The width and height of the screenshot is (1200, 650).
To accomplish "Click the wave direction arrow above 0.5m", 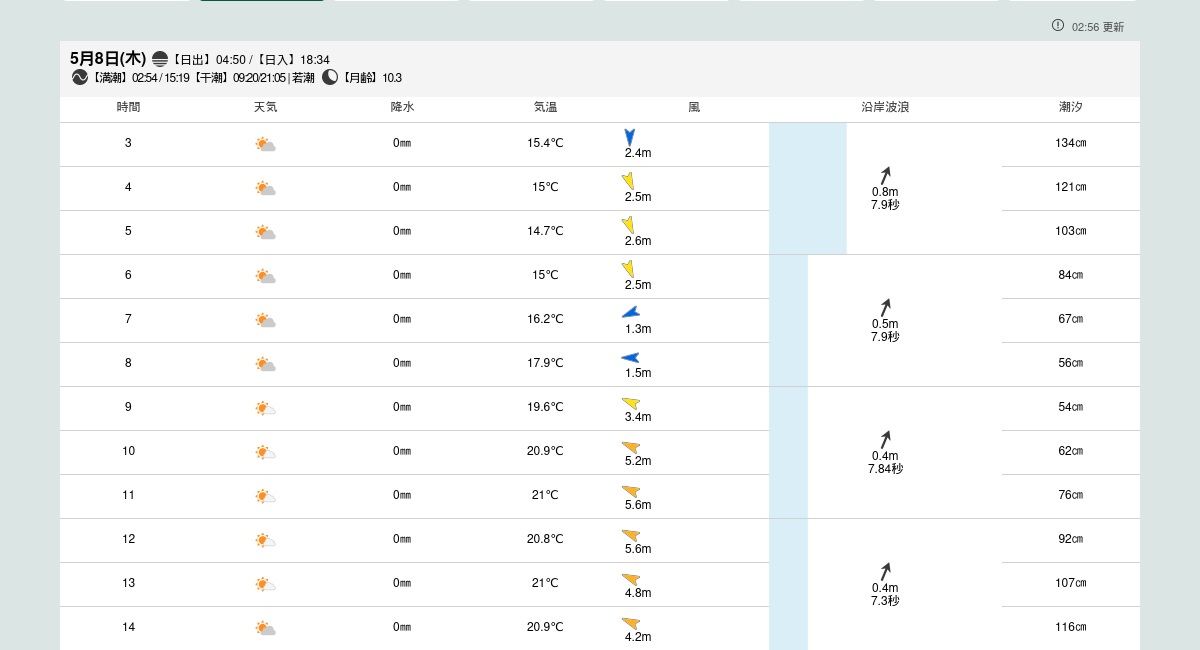I will (885, 307).
